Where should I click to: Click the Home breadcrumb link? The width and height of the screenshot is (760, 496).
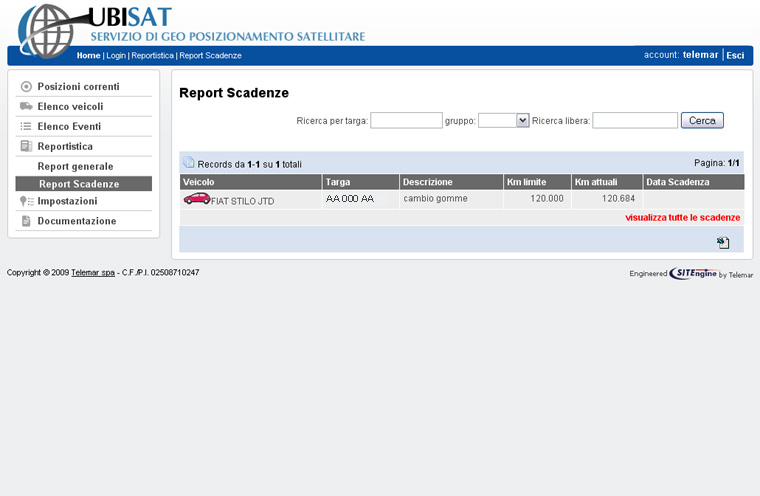click(x=89, y=55)
